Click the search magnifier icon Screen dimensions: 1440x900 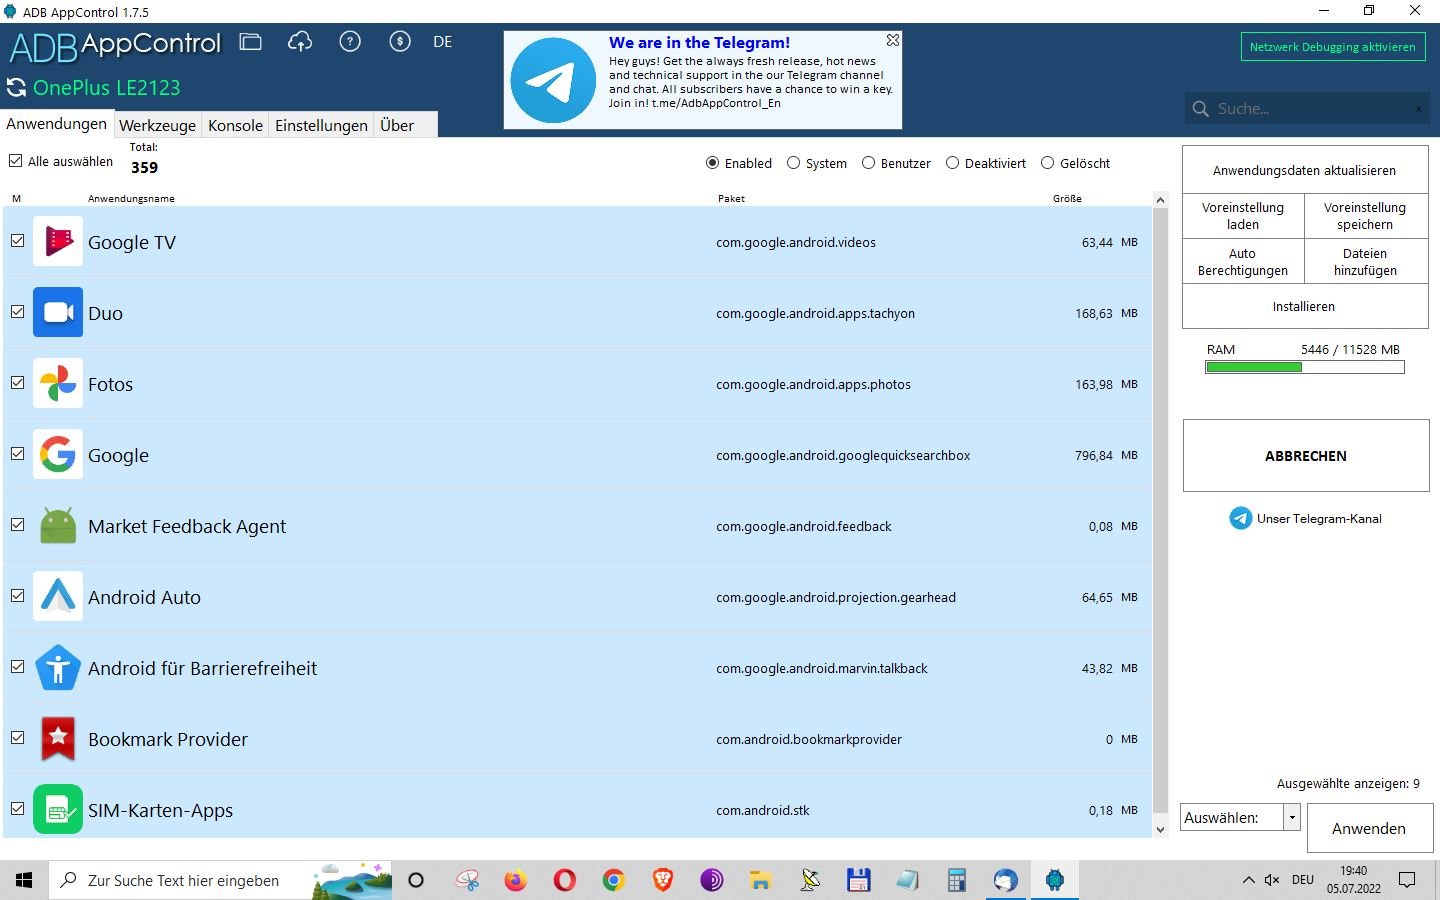1200,108
